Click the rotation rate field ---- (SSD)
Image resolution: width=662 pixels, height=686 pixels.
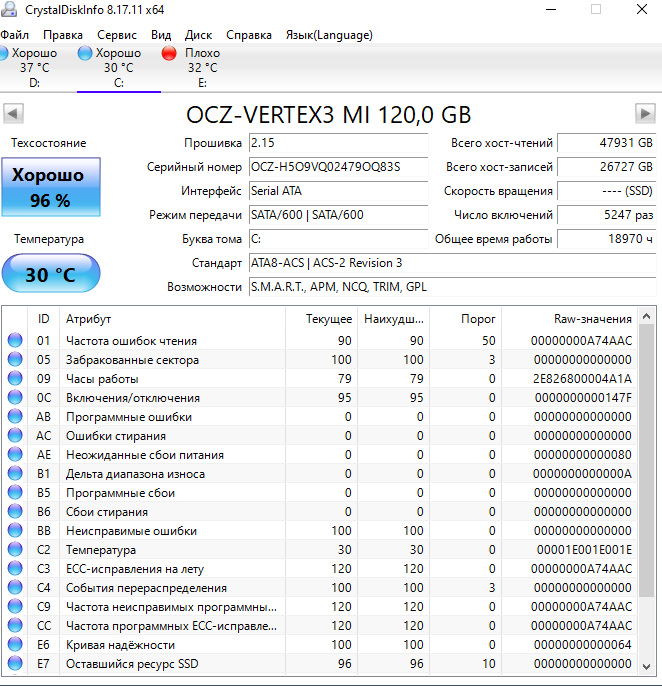coord(606,191)
